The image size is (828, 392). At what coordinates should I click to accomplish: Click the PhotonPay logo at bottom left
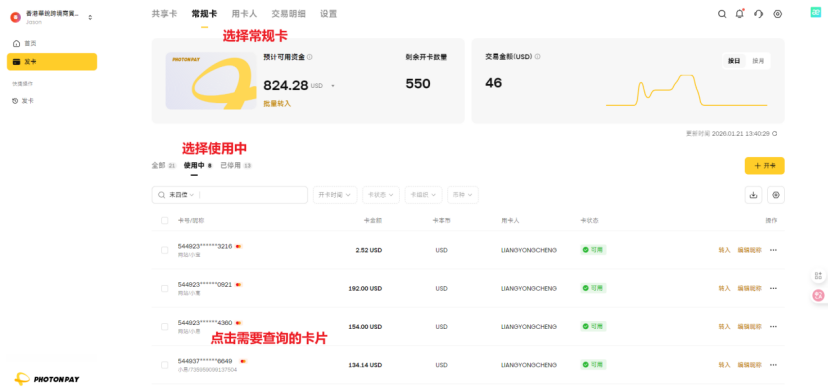[47, 379]
